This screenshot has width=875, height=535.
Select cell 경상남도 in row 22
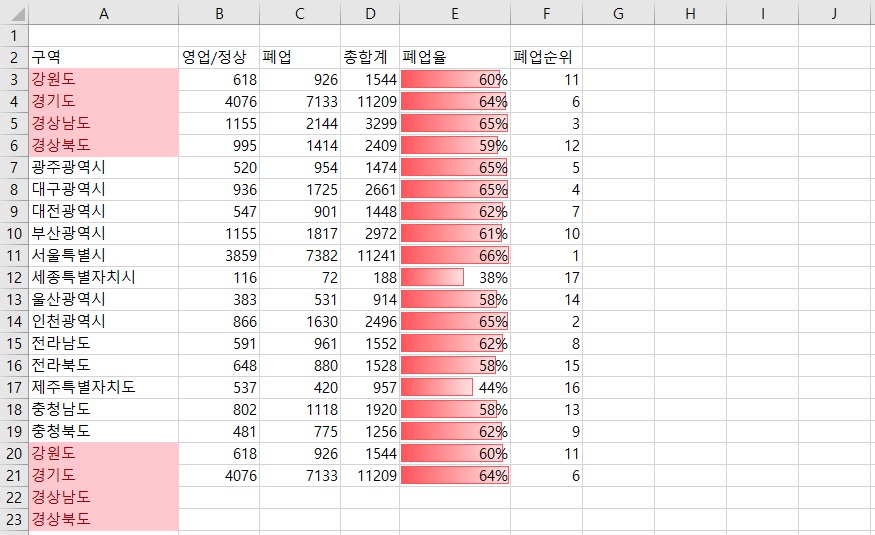103,497
